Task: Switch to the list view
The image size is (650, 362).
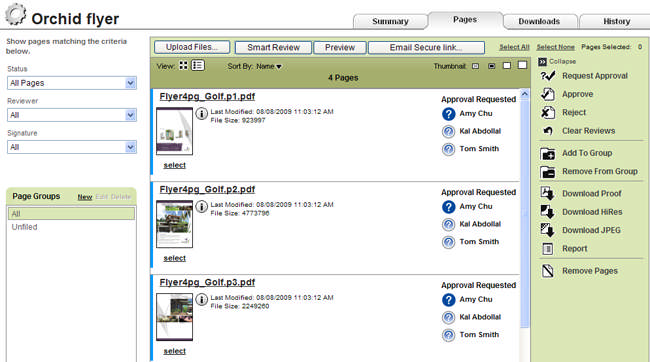Action: tap(198, 66)
